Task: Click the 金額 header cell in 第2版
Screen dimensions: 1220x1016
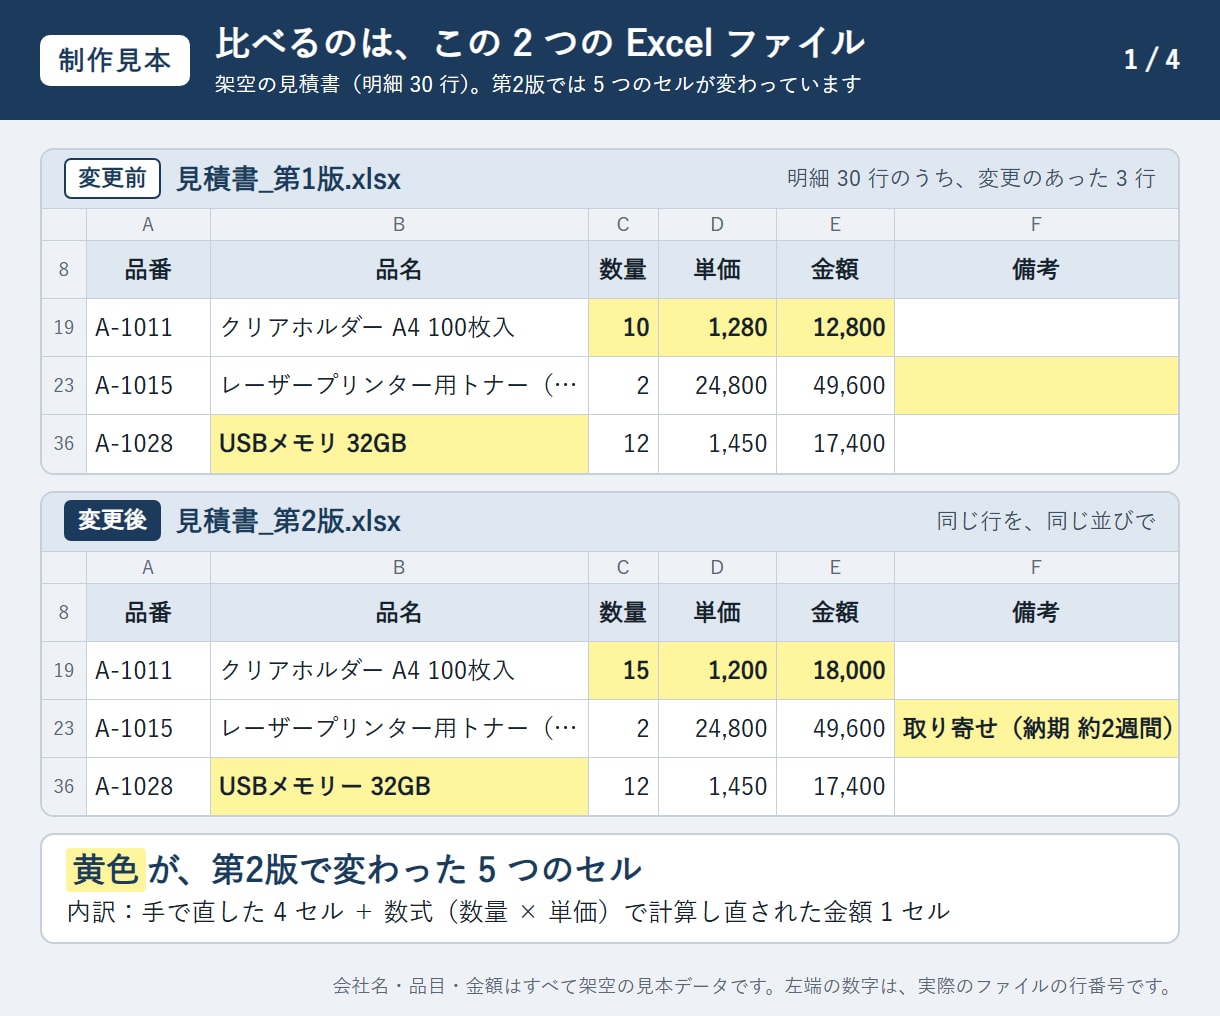Action: tap(835, 613)
